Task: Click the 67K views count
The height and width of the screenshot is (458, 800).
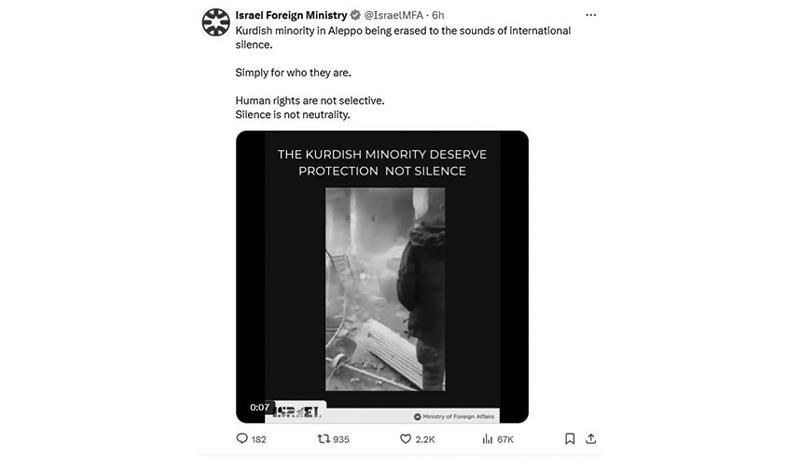Action: [x=505, y=439]
